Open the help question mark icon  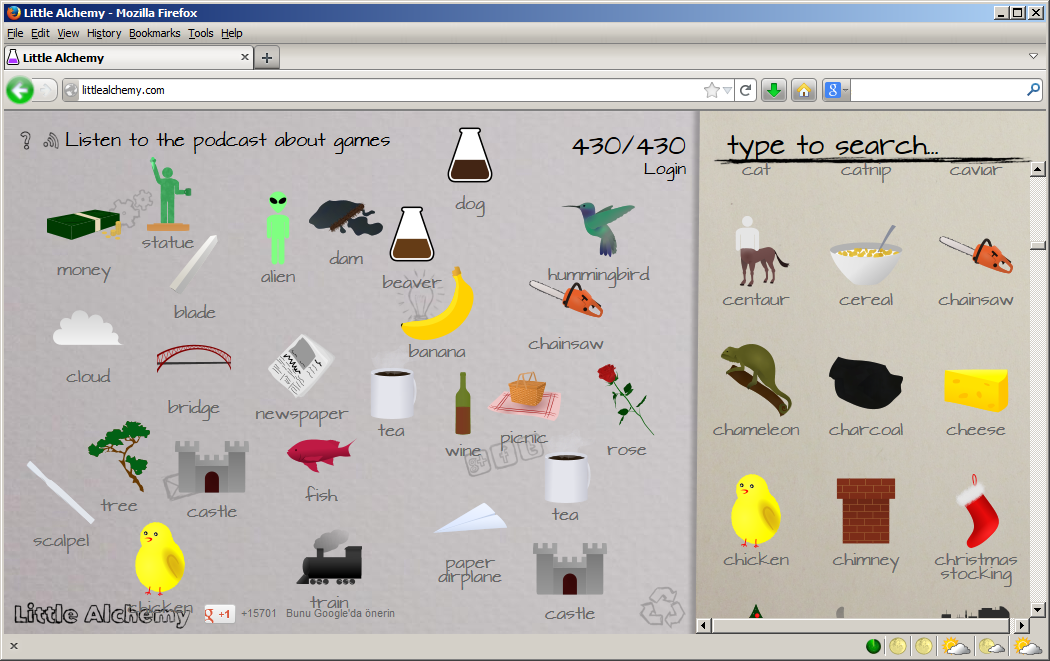tap(25, 138)
